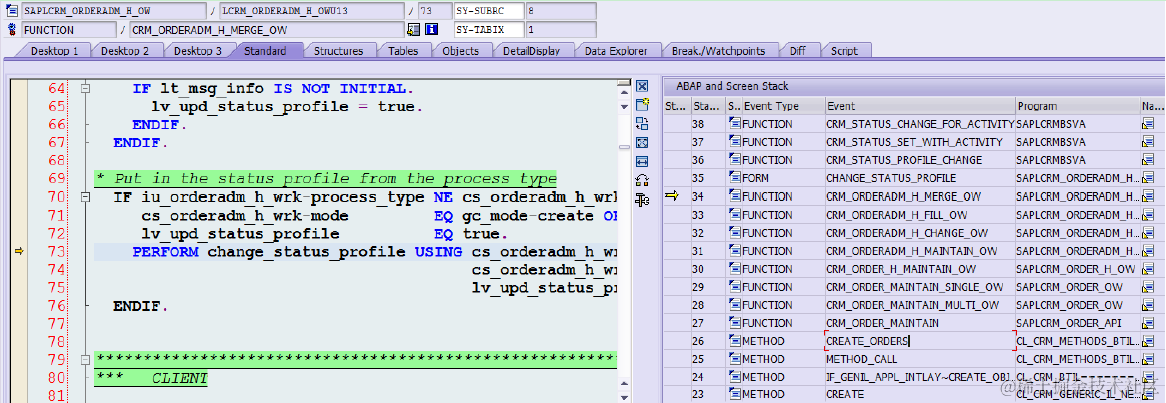The height and width of the screenshot is (403, 1166).
Task: Click line number 73 in the editor margin
Action: (57, 251)
